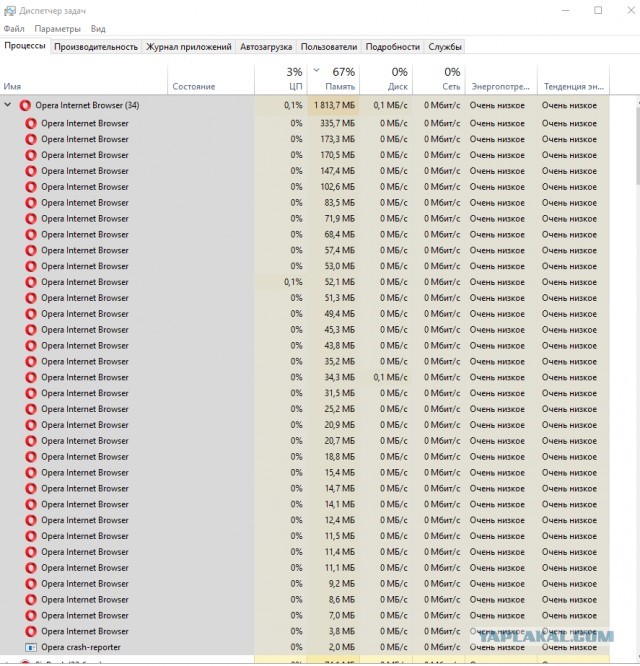
Task: Open the Вид menu
Action: pyautogui.click(x=98, y=29)
